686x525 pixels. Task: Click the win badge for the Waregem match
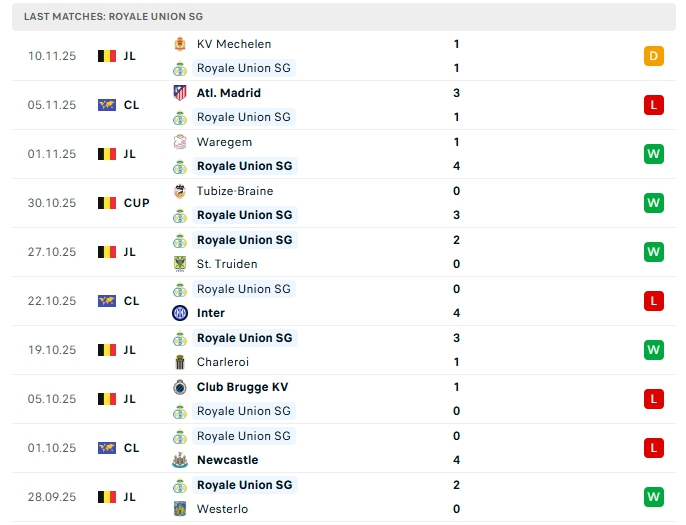coord(653,154)
